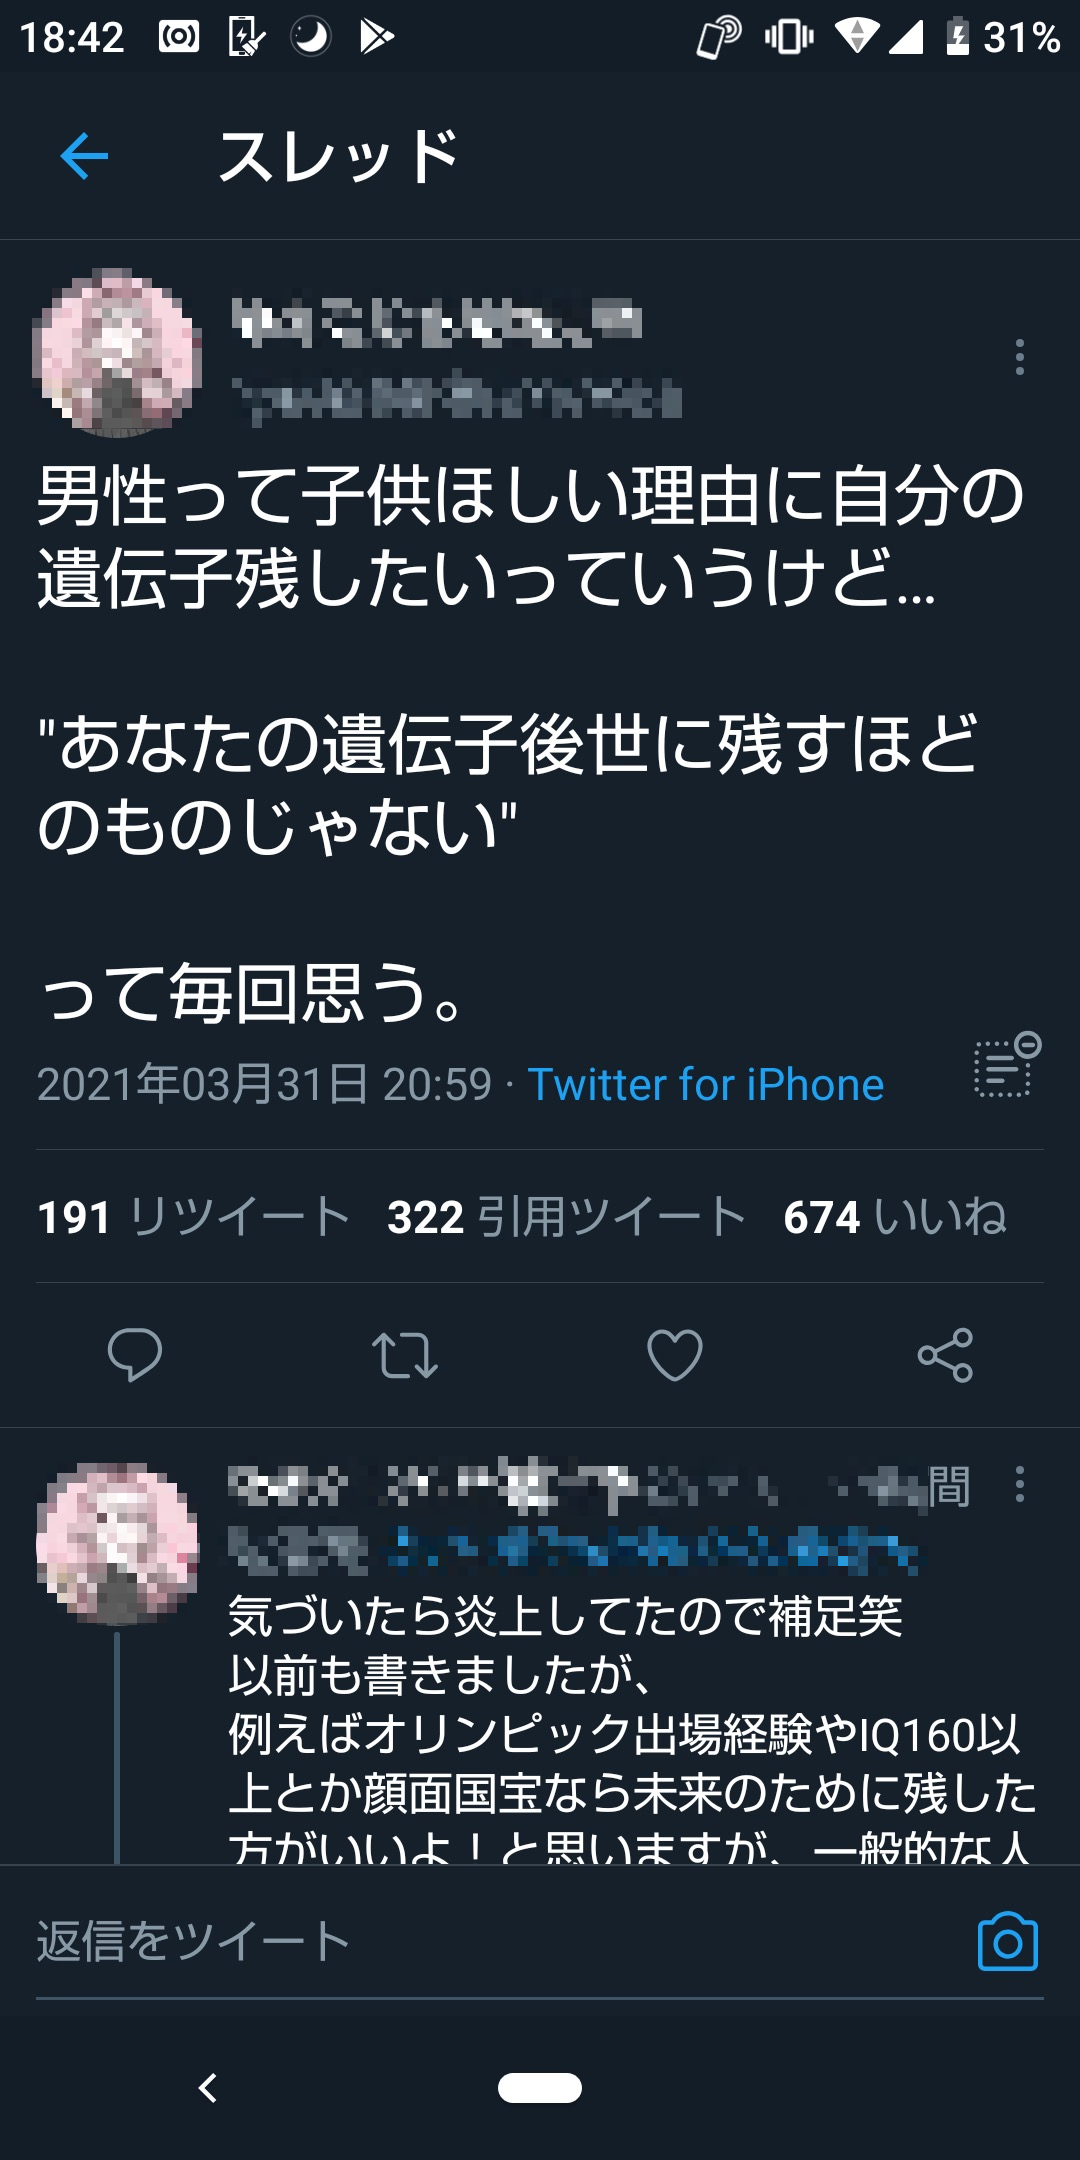
Task: Tap the retweet arrows icon
Action: coord(405,1355)
